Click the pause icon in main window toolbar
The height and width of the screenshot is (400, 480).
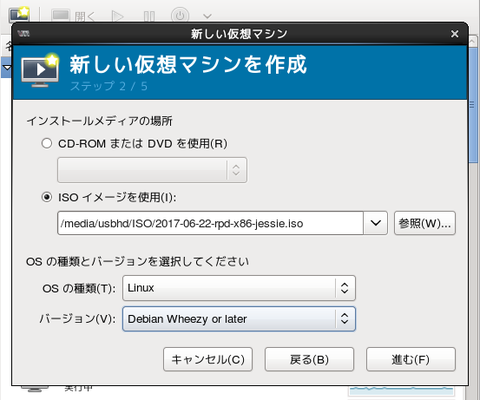pyautogui.click(x=149, y=16)
